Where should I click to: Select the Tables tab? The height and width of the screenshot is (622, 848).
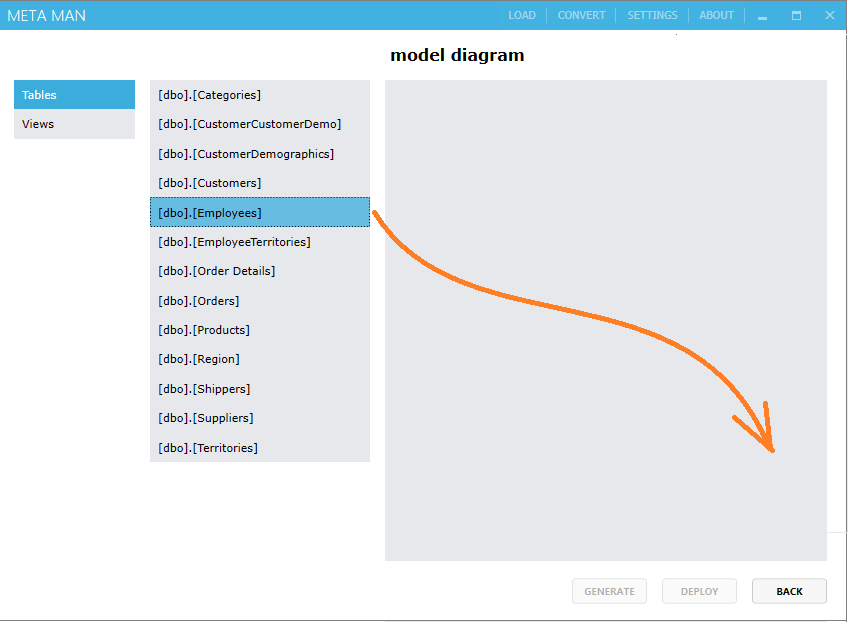point(75,95)
